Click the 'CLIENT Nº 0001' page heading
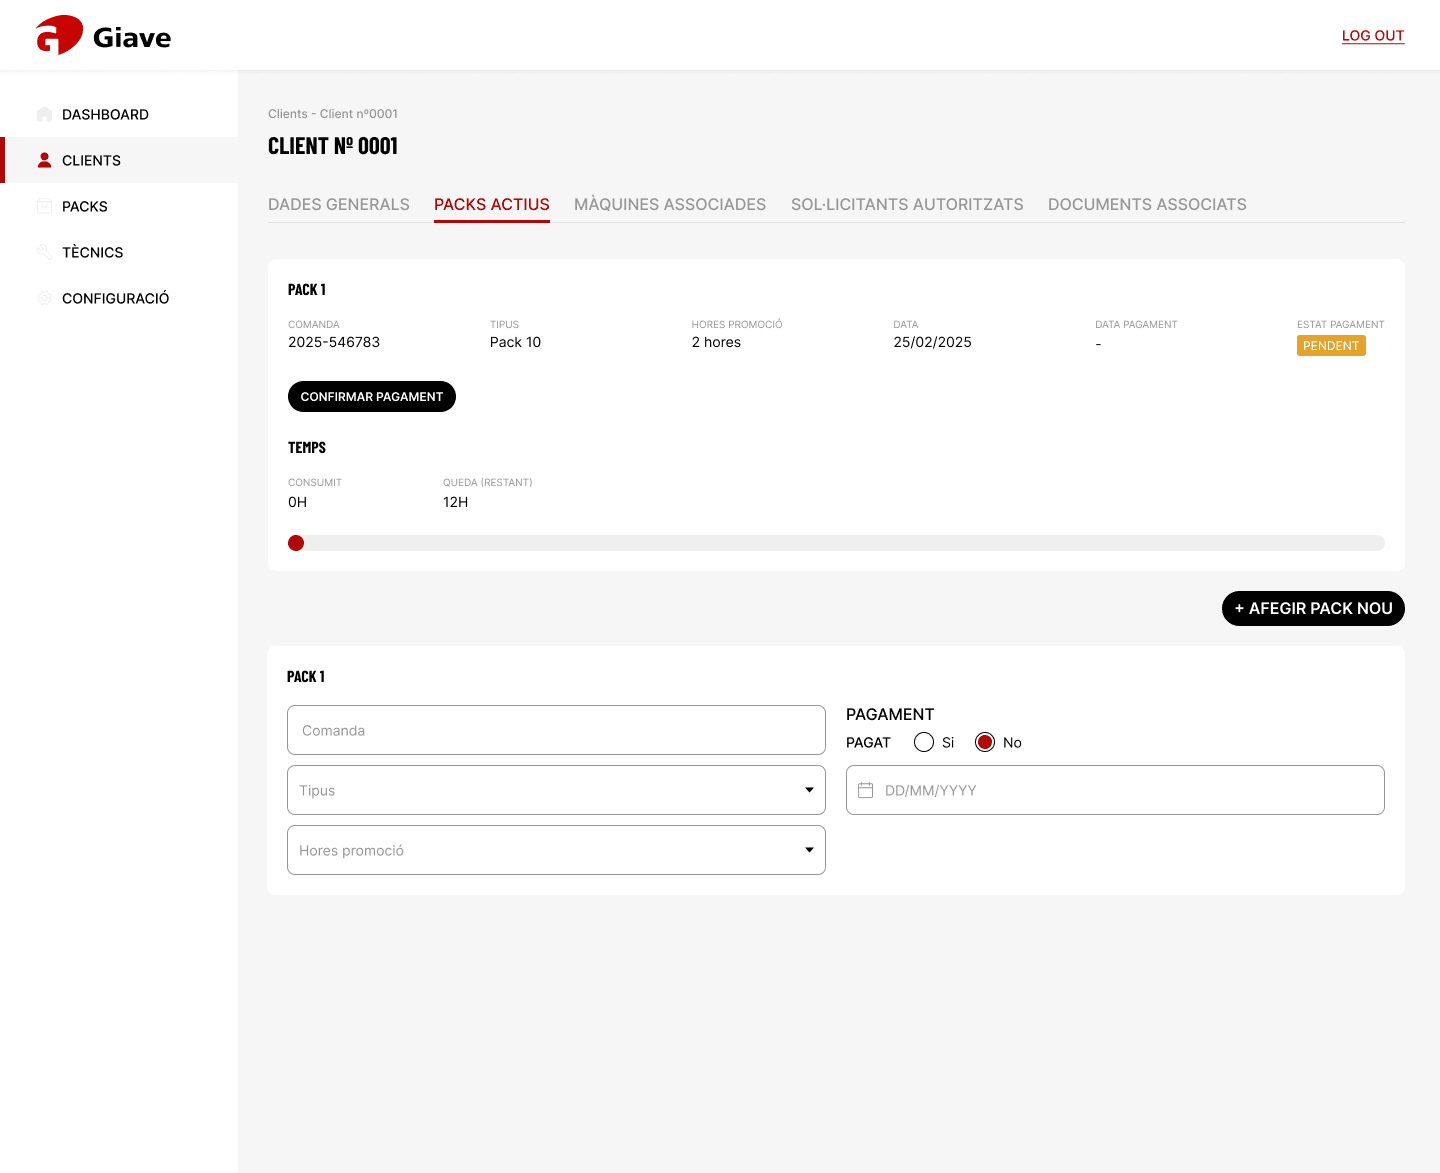 click(333, 146)
